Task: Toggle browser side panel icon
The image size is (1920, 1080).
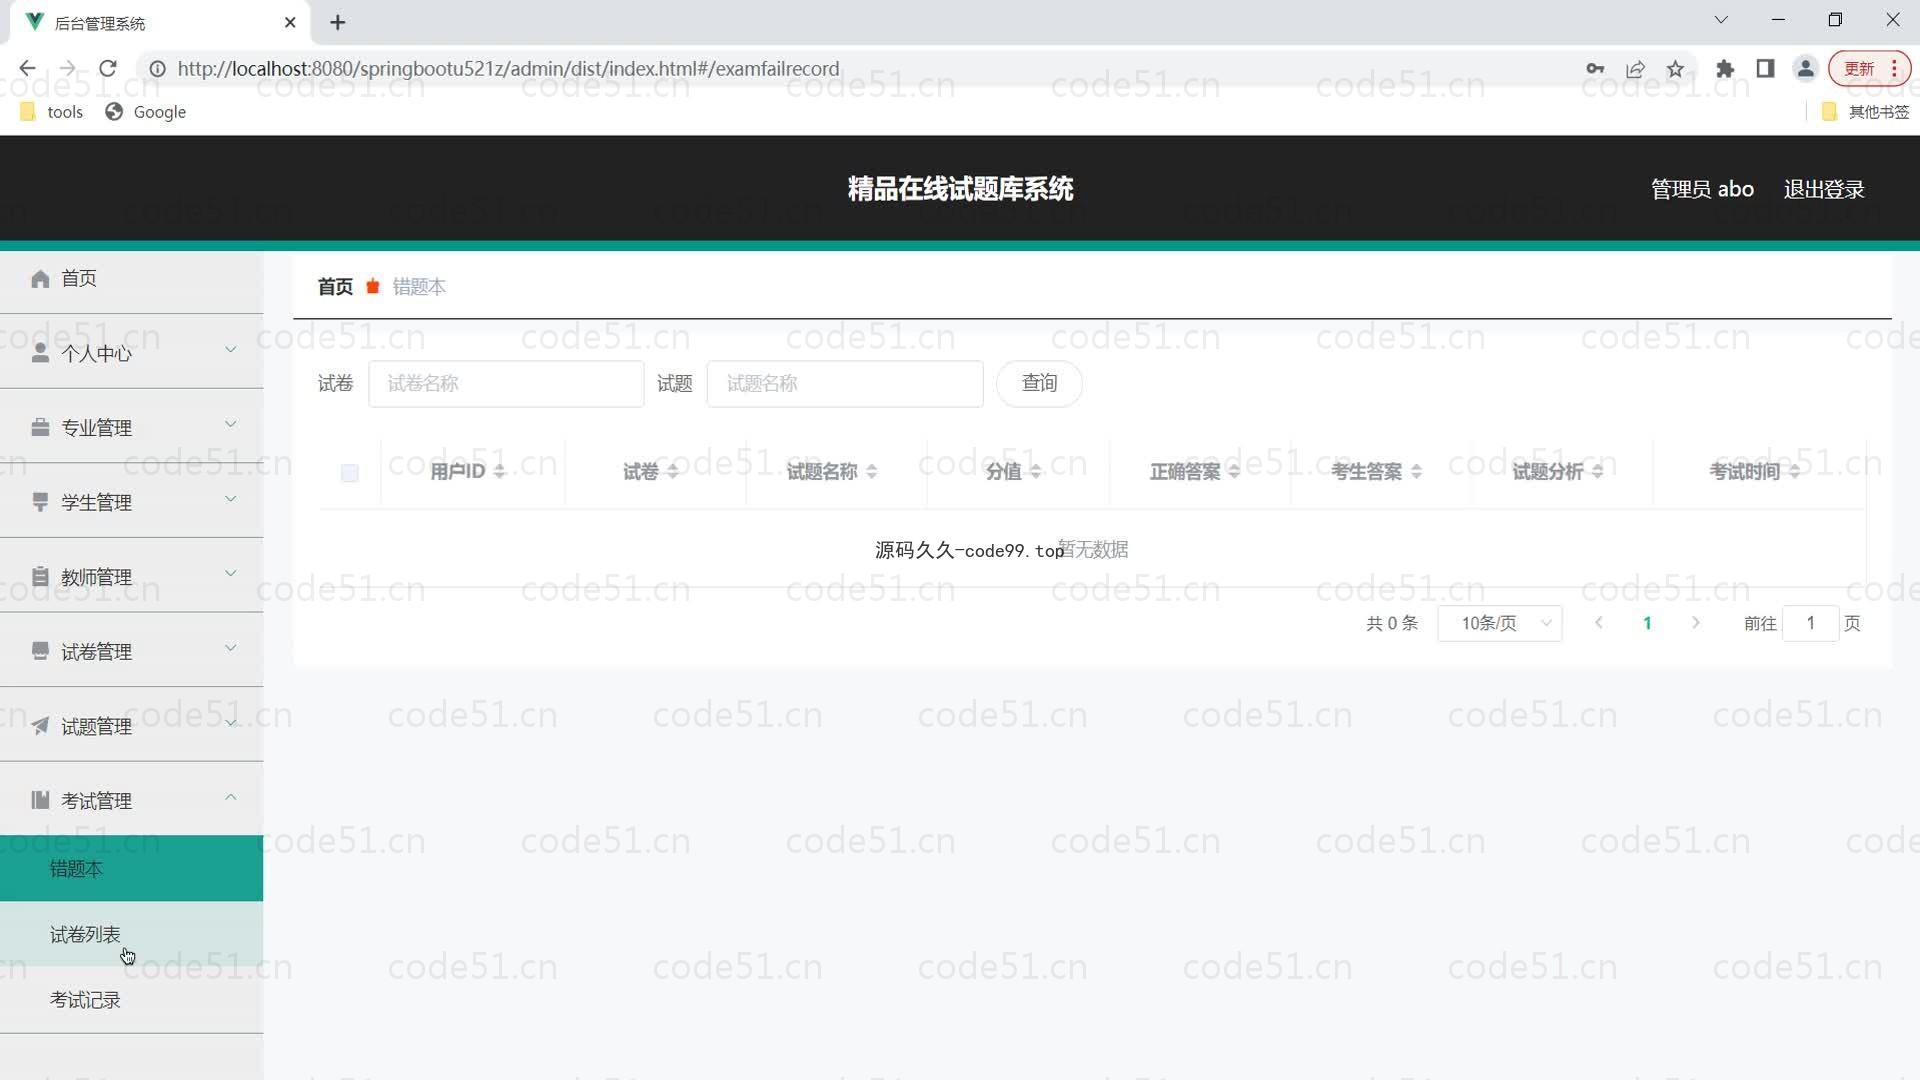Action: pos(1765,68)
